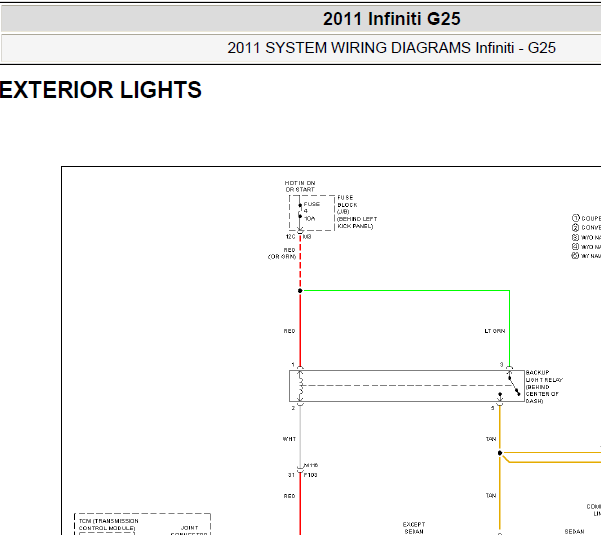Click the splice dot joining red and green wires
601x535 pixels.
tap(300, 291)
